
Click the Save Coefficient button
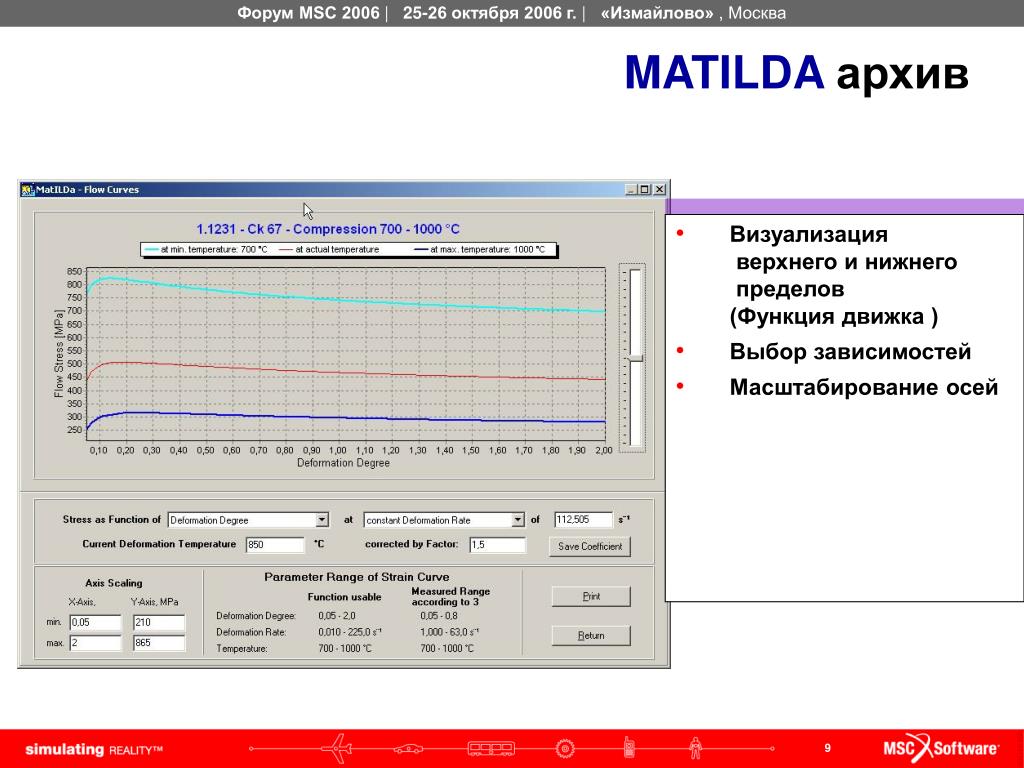tap(590, 547)
